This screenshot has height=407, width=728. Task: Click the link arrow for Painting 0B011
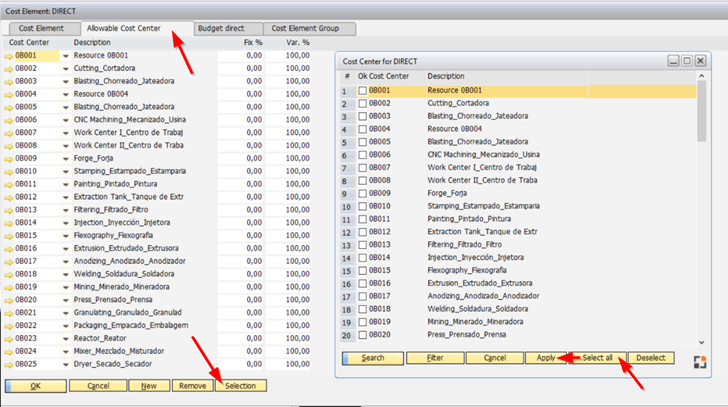8,184
